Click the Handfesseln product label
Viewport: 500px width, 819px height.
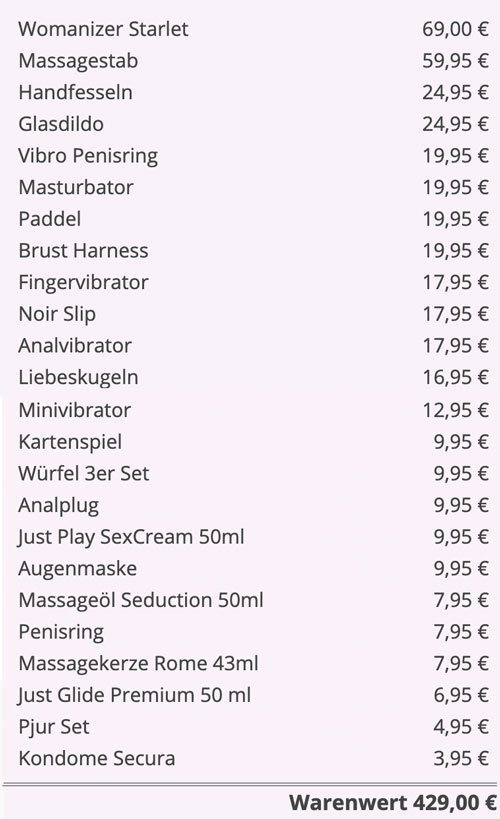75,92
